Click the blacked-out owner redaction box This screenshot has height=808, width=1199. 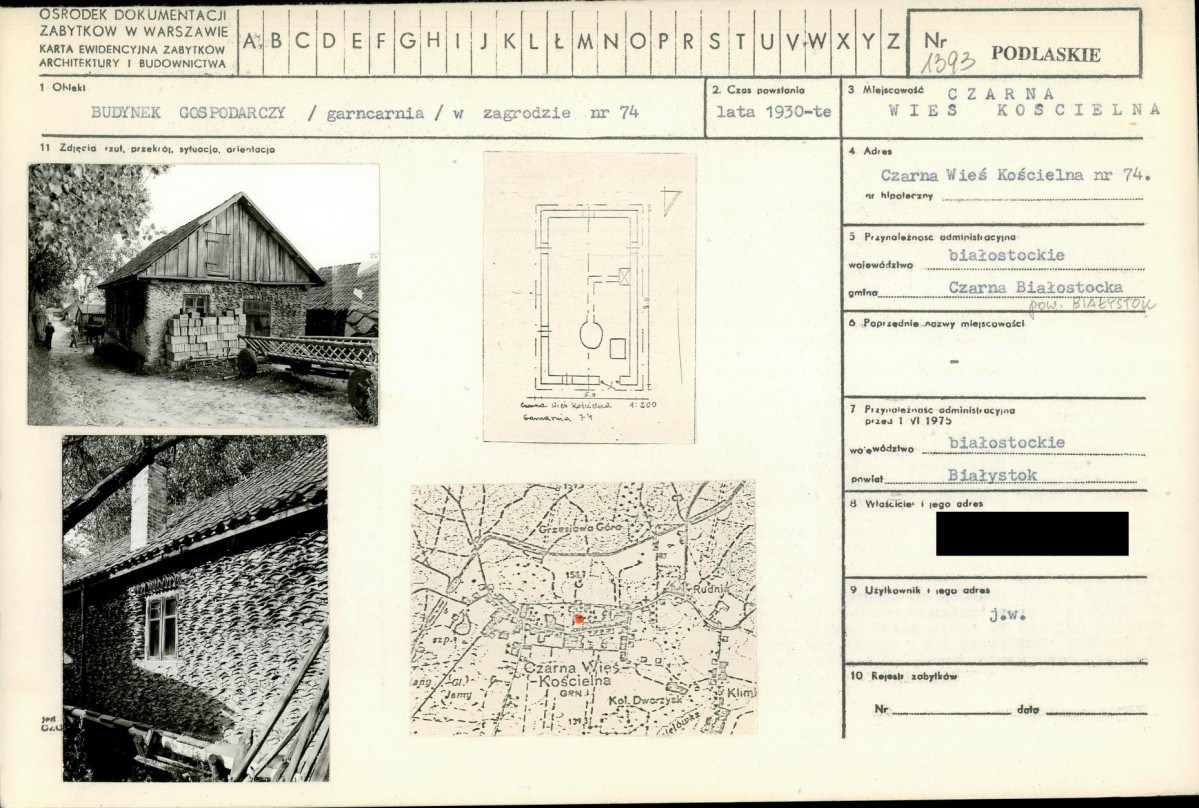(1032, 534)
